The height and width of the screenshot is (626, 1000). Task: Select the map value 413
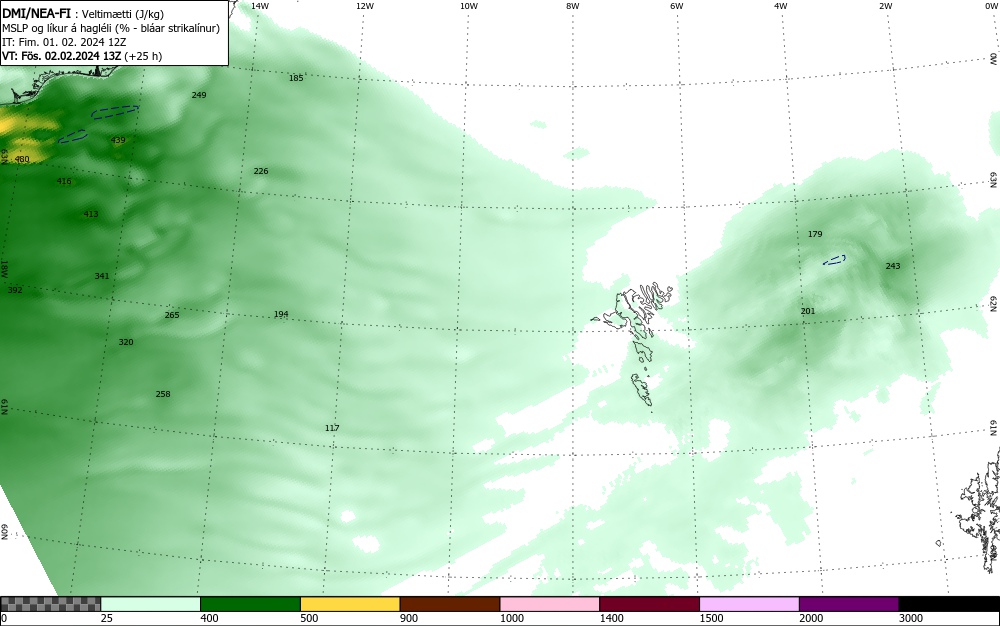click(91, 214)
